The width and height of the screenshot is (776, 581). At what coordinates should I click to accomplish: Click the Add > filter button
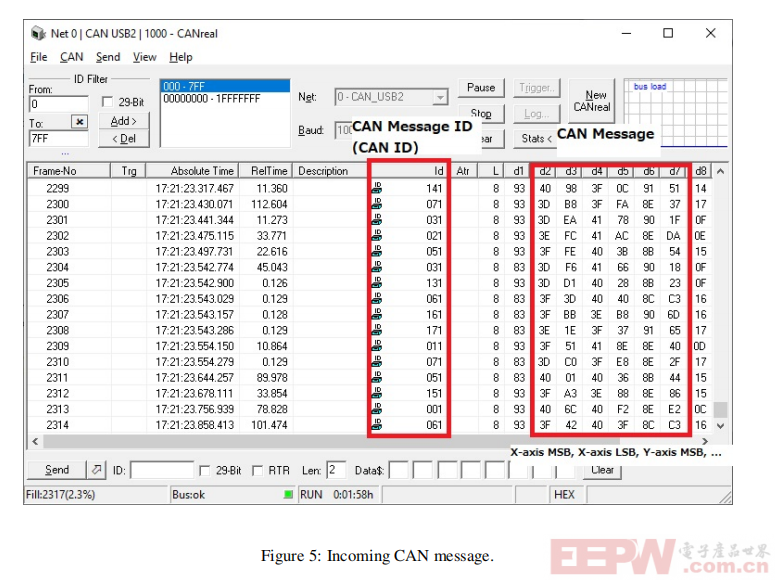(x=124, y=121)
